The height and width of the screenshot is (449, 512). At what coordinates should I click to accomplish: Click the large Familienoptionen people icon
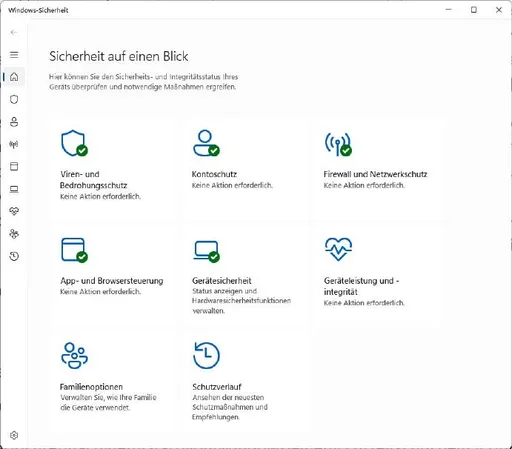[x=74, y=355]
